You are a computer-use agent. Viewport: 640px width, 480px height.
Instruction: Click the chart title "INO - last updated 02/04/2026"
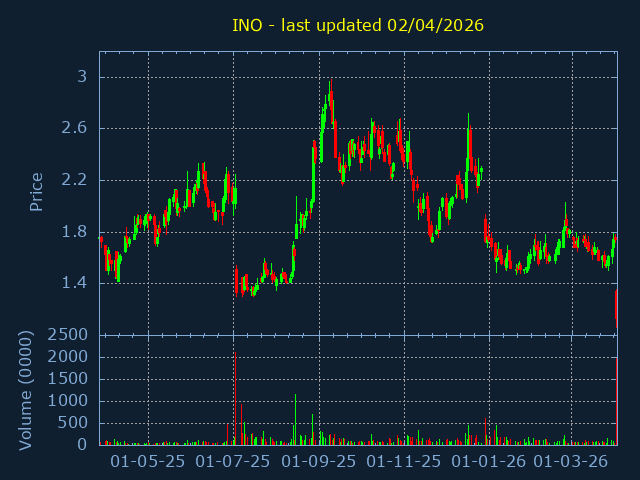(358, 25)
